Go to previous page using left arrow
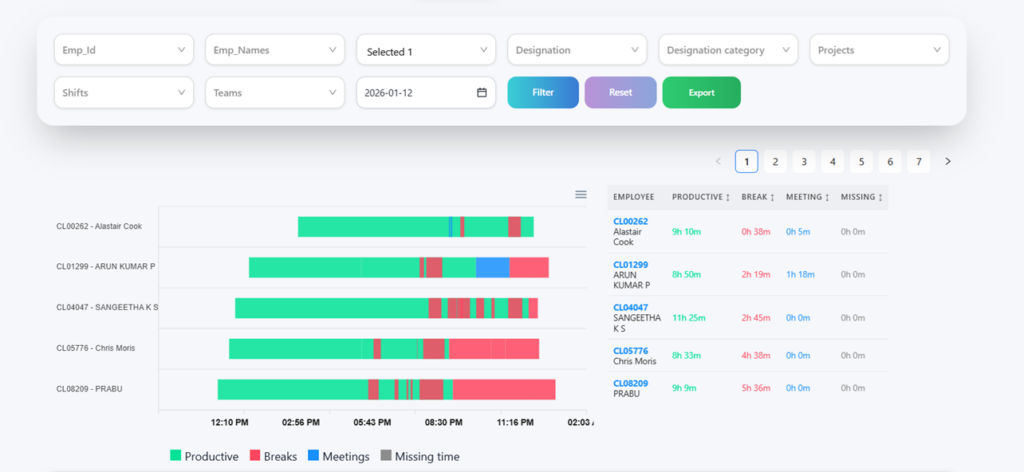 point(718,161)
